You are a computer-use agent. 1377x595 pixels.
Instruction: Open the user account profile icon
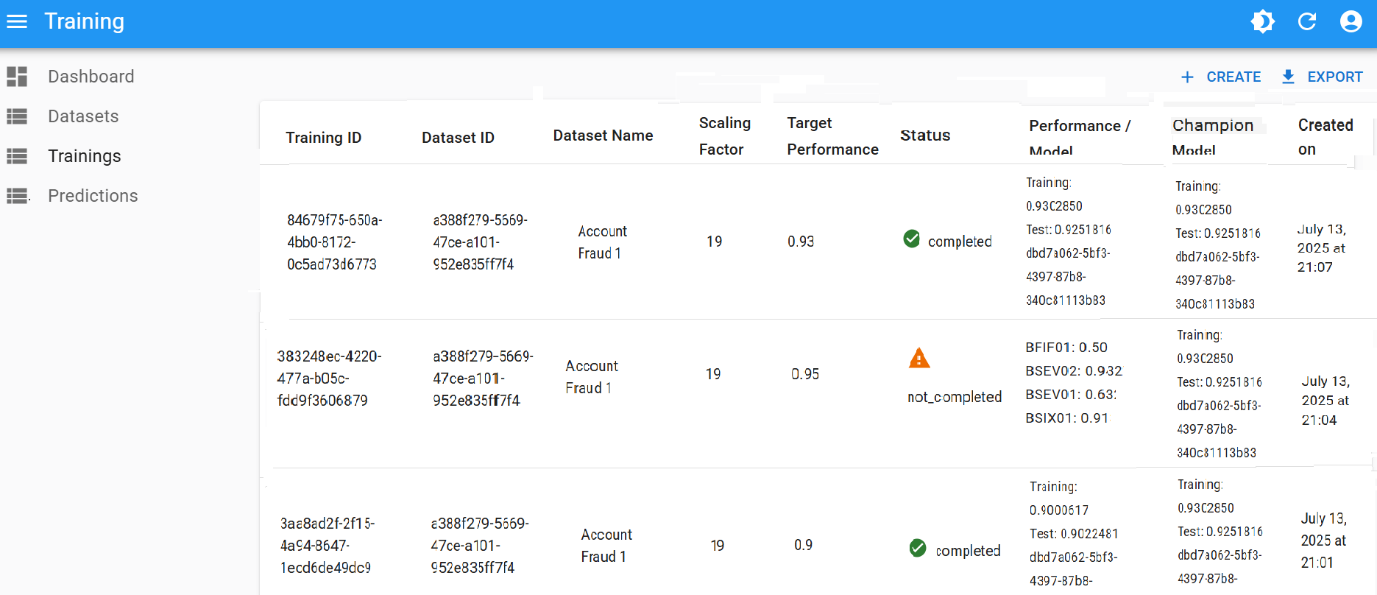pyautogui.click(x=1351, y=22)
